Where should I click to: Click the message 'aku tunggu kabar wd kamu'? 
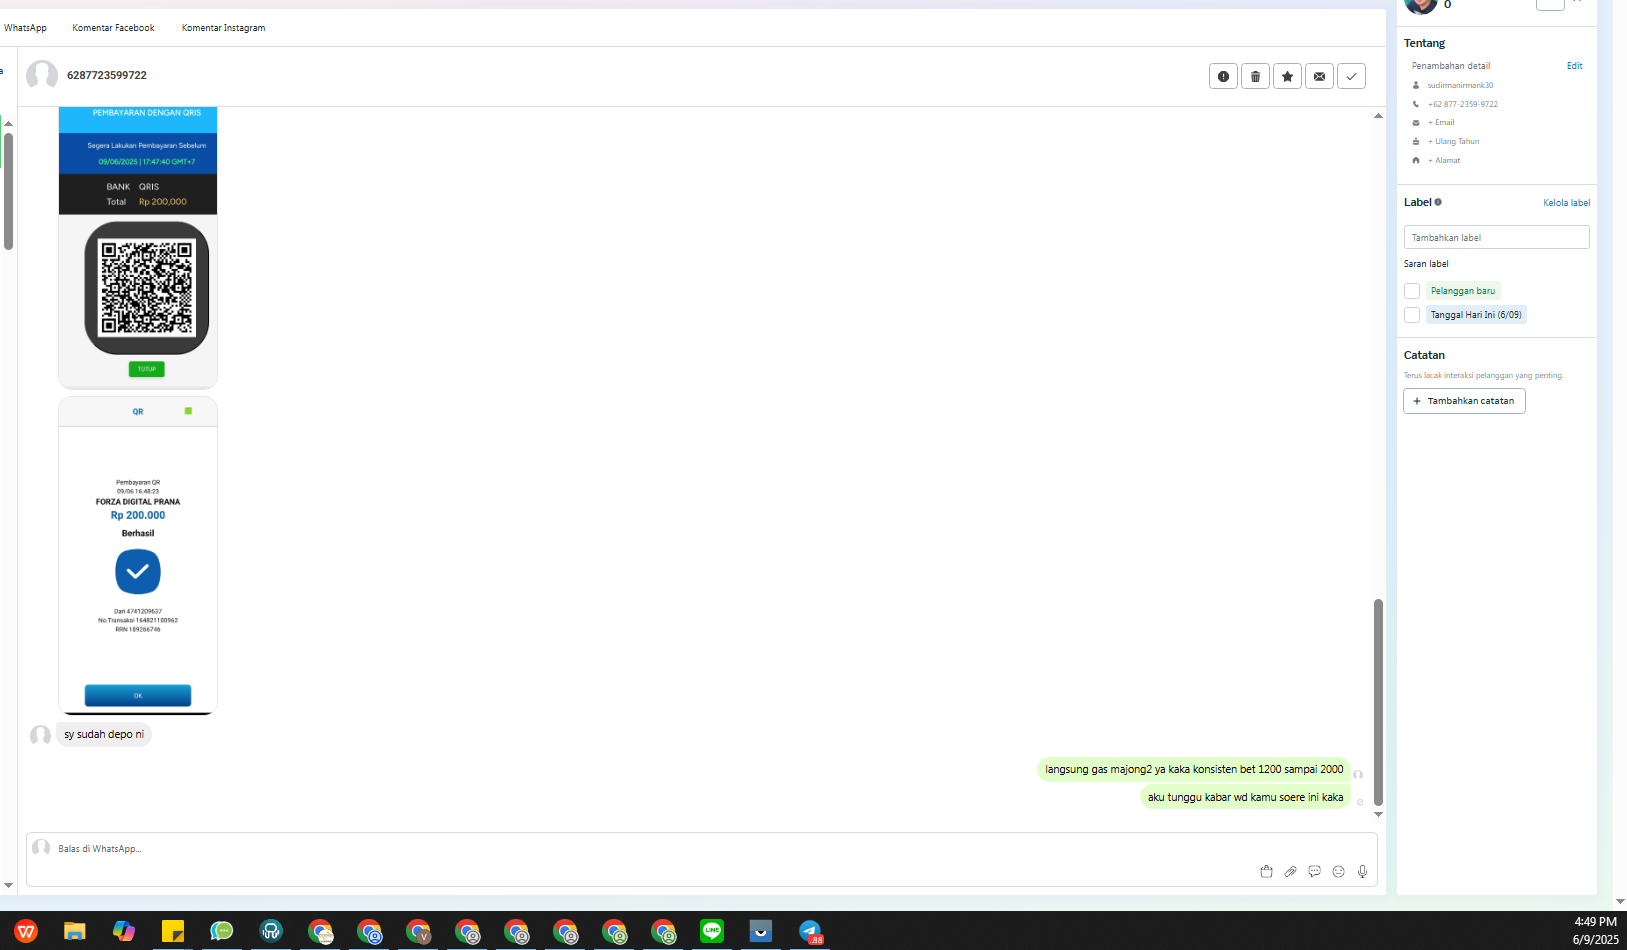[x=1245, y=797]
